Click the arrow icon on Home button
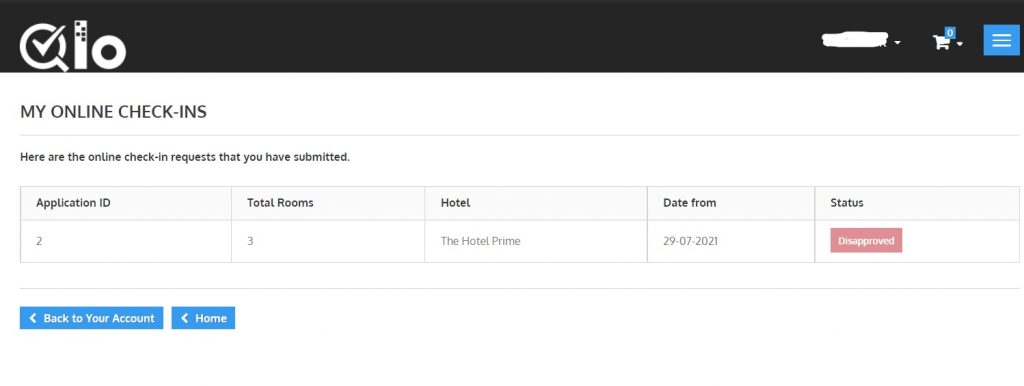The height and width of the screenshot is (386, 1024). pos(184,318)
